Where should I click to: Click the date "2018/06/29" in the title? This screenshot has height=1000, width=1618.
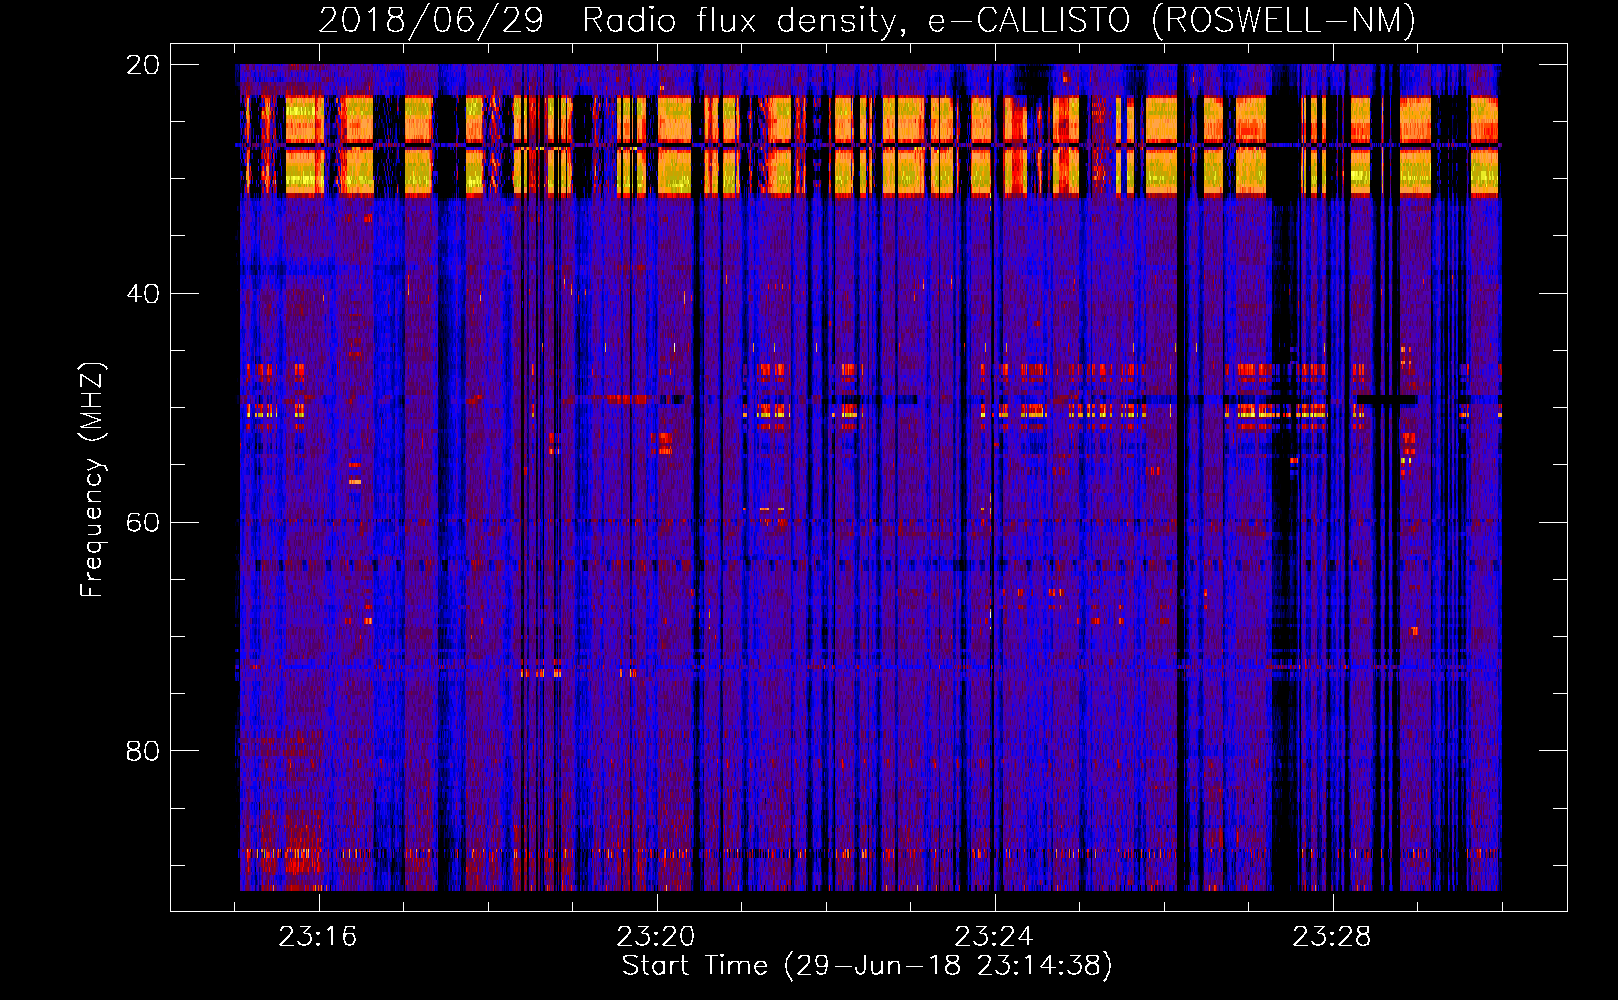click(431, 20)
